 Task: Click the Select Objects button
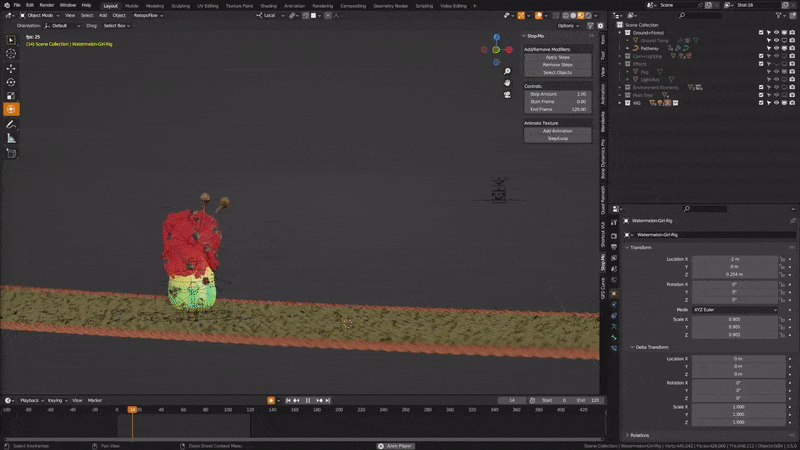(x=558, y=72)
